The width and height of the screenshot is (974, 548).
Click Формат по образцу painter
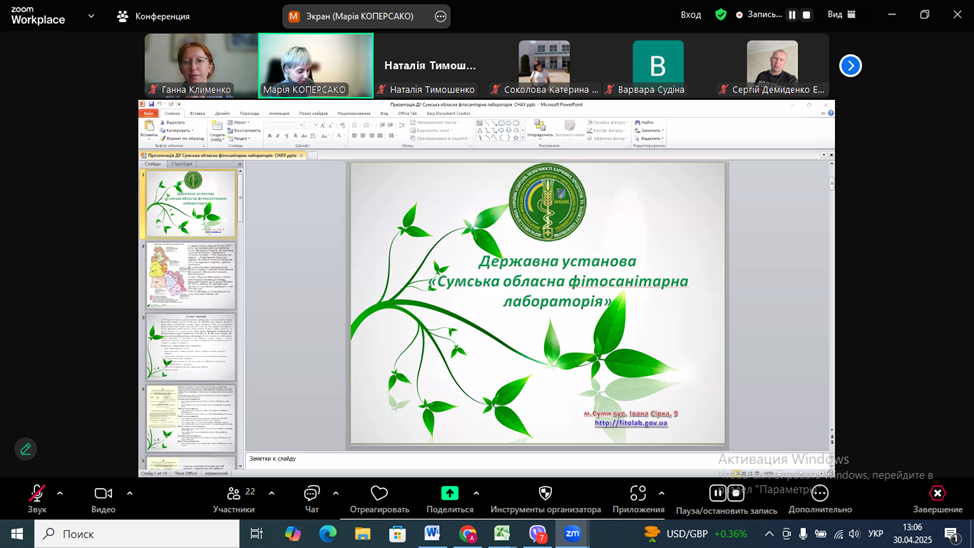pyautogui.click(x=183, y=138)
